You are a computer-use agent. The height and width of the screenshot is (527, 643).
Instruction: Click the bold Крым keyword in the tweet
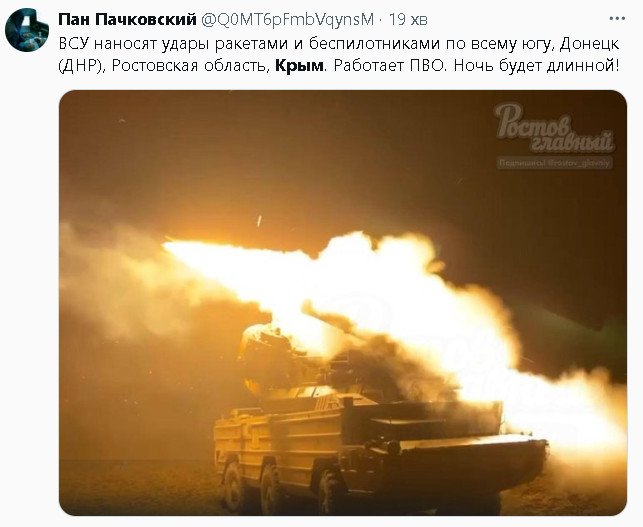[x=299, y=66]
